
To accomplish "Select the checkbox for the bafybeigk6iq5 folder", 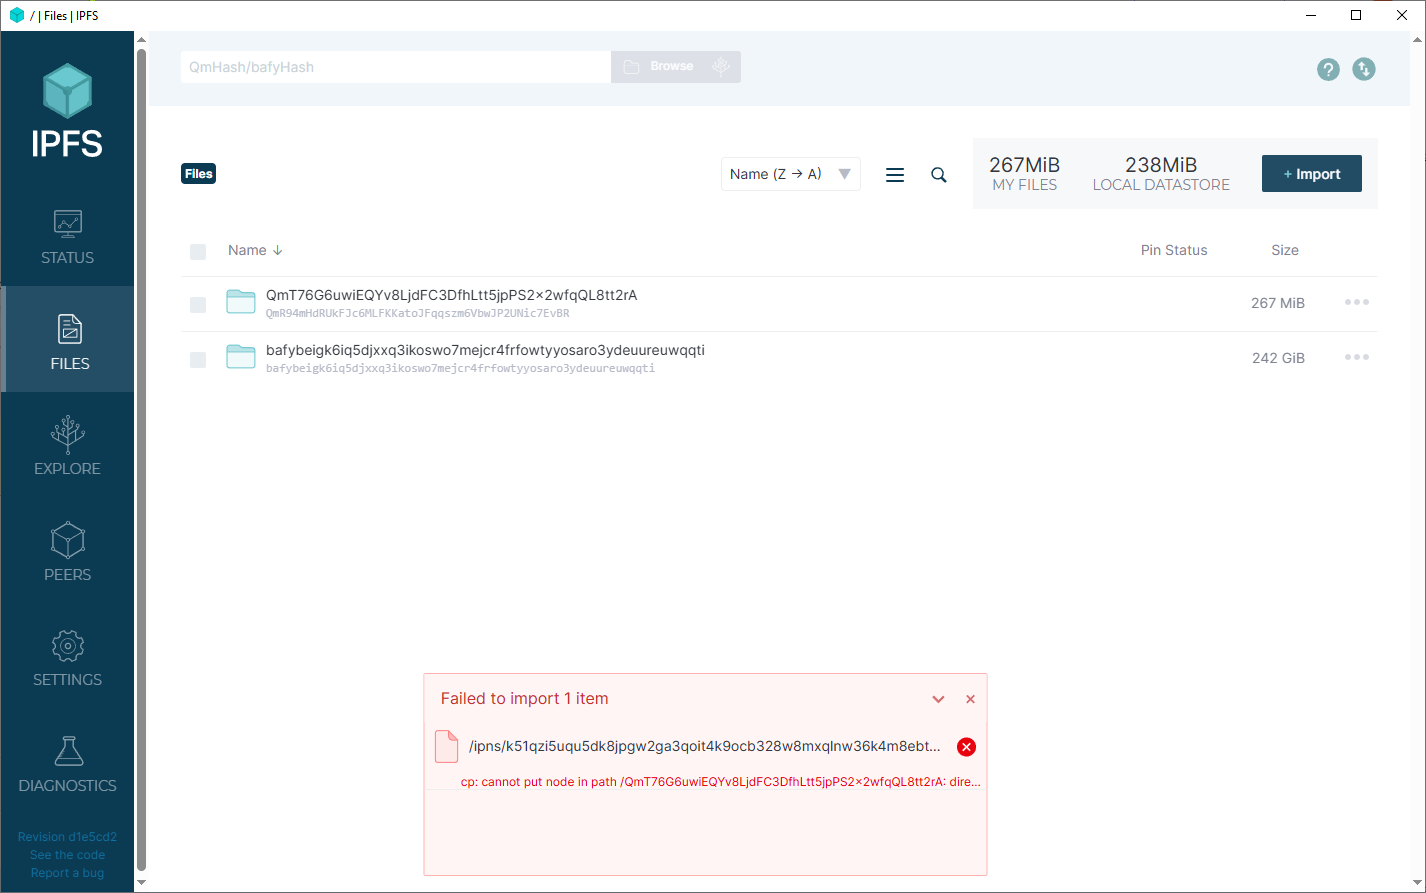I will (198, 360).
